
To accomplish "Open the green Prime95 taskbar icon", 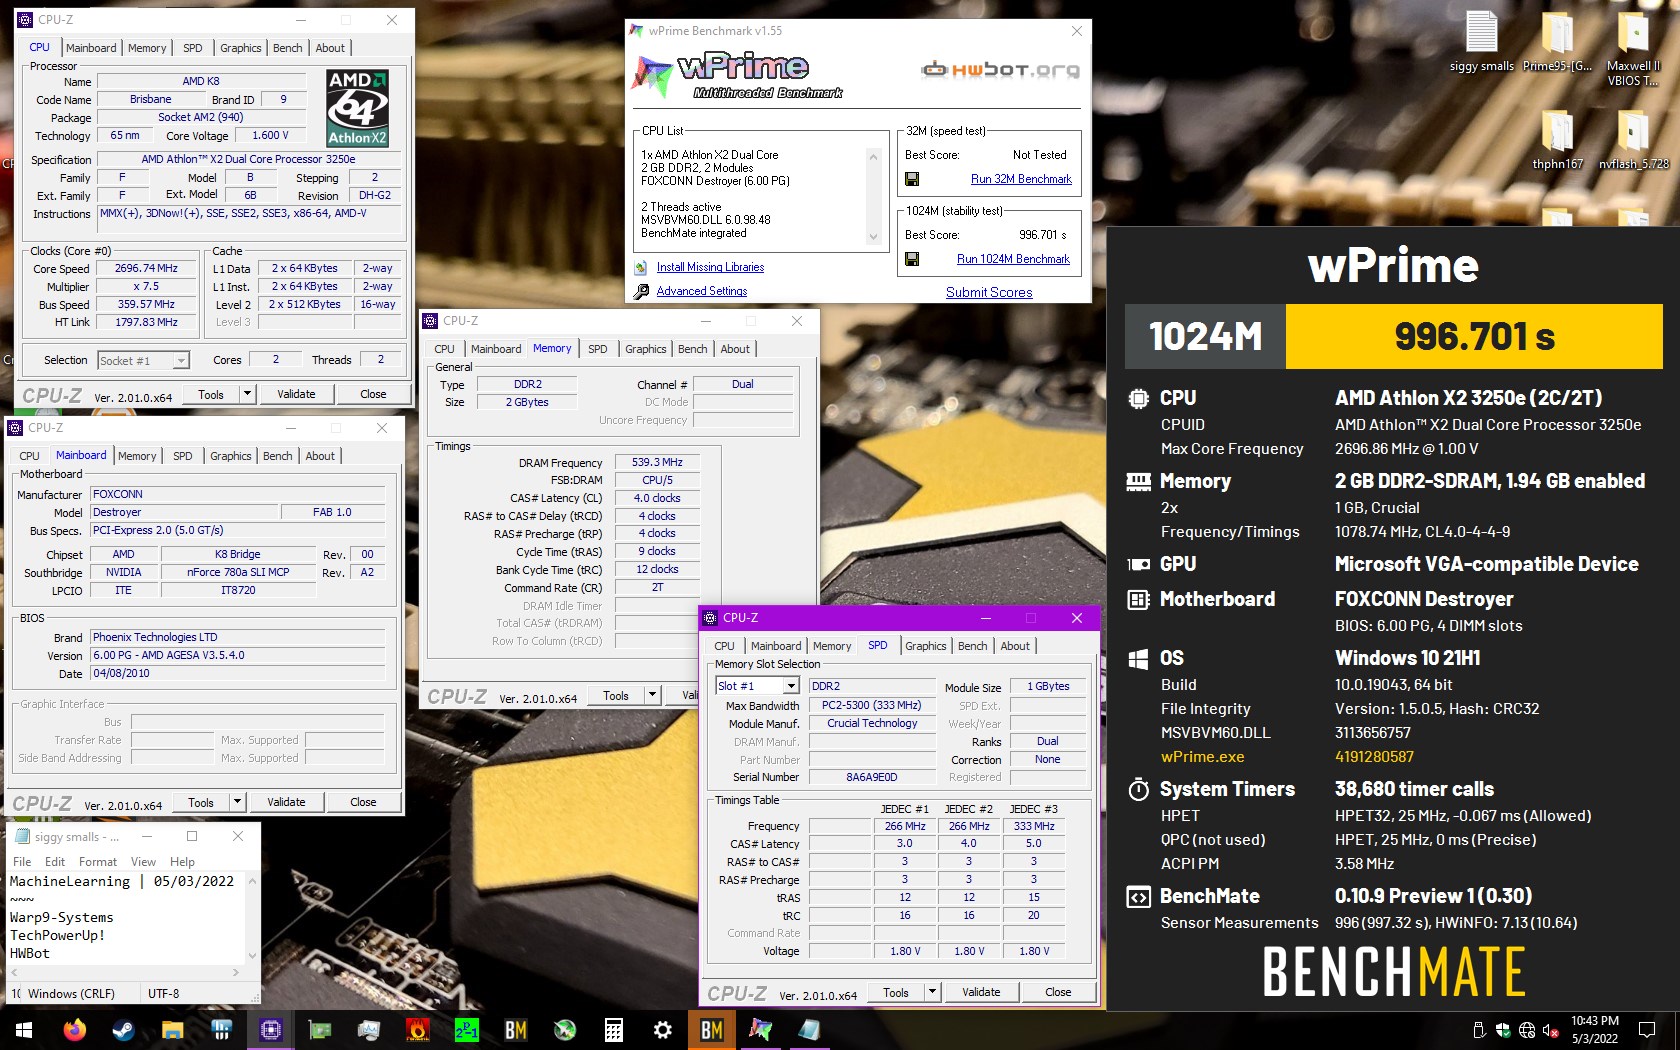I will (x=467, y=1029).
